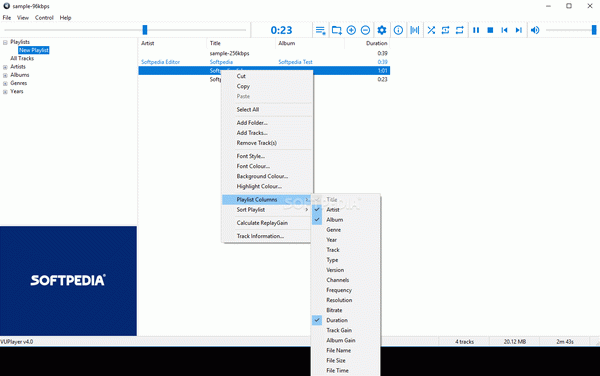Skip to the next track
The width and height of the screenshot is (600, 376).
pyautogui.click(x=518, y=30)
